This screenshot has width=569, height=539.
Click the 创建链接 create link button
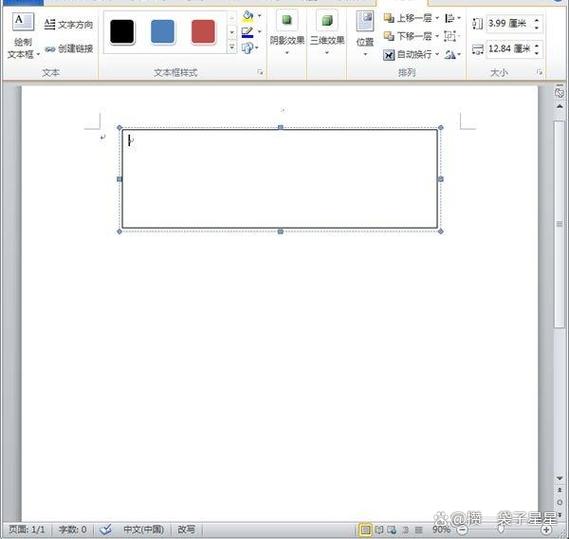click(69, 49)
